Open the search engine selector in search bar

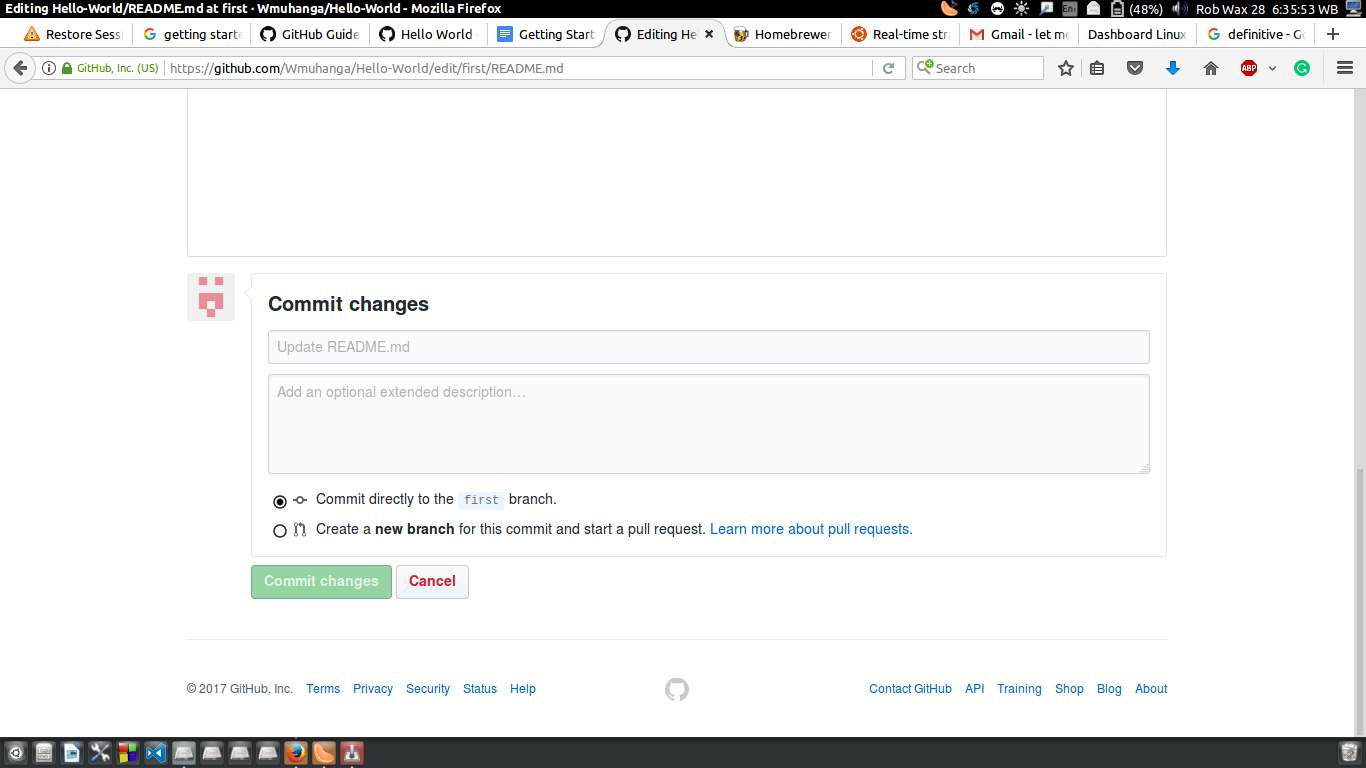(x=925, y=68)
